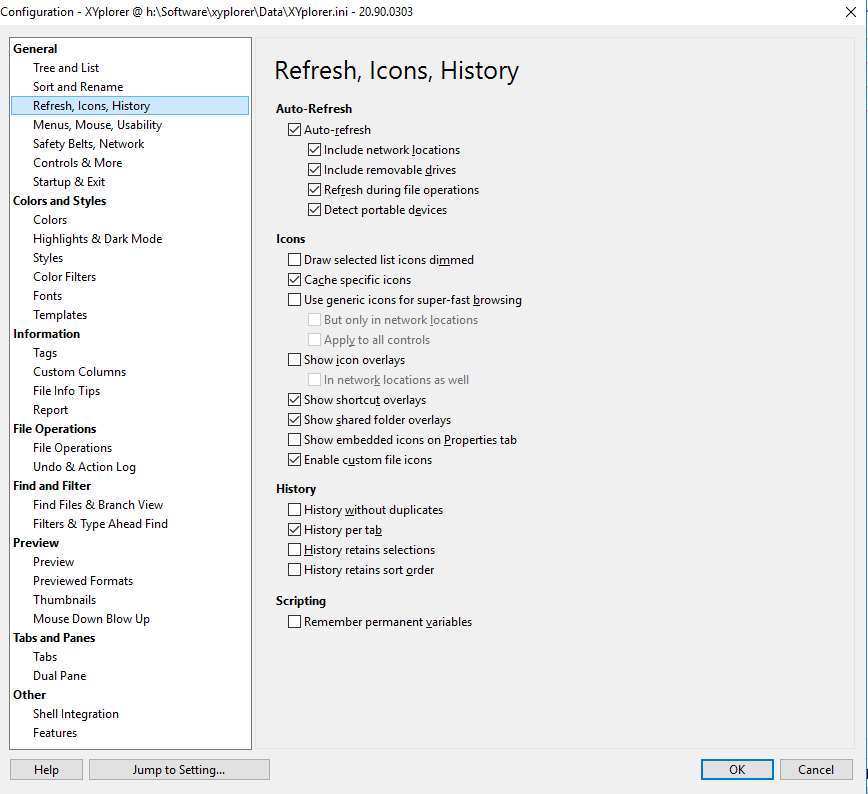Click the Help button
The width and height of the screenshot is (868, 794).
45,769
